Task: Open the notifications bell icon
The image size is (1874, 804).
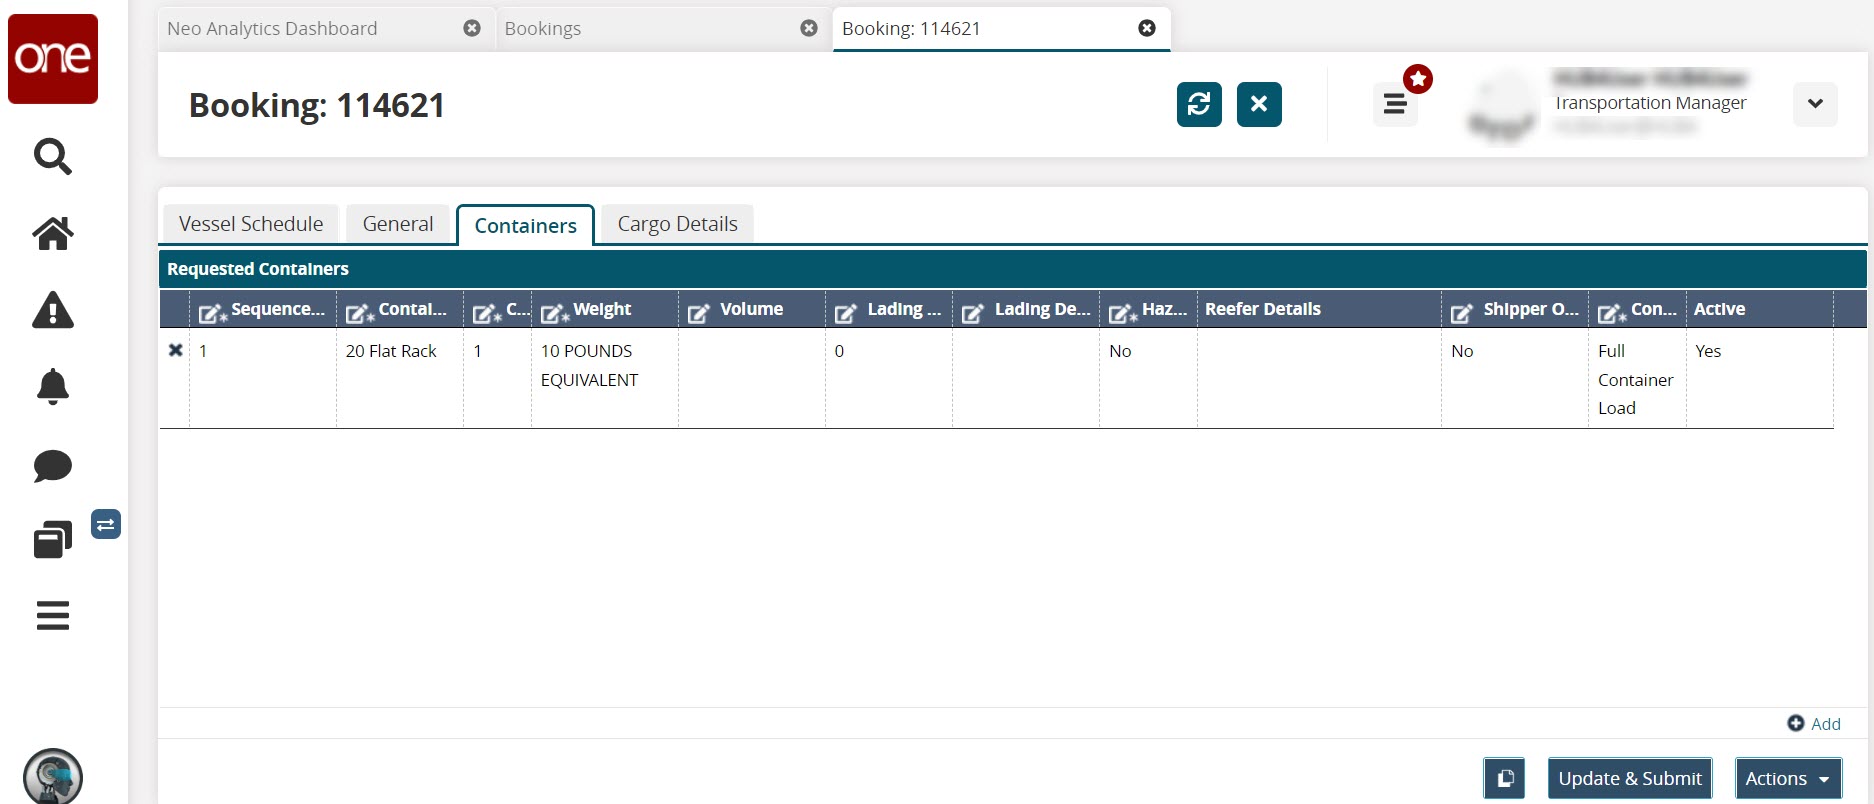Action: (53, 387)
